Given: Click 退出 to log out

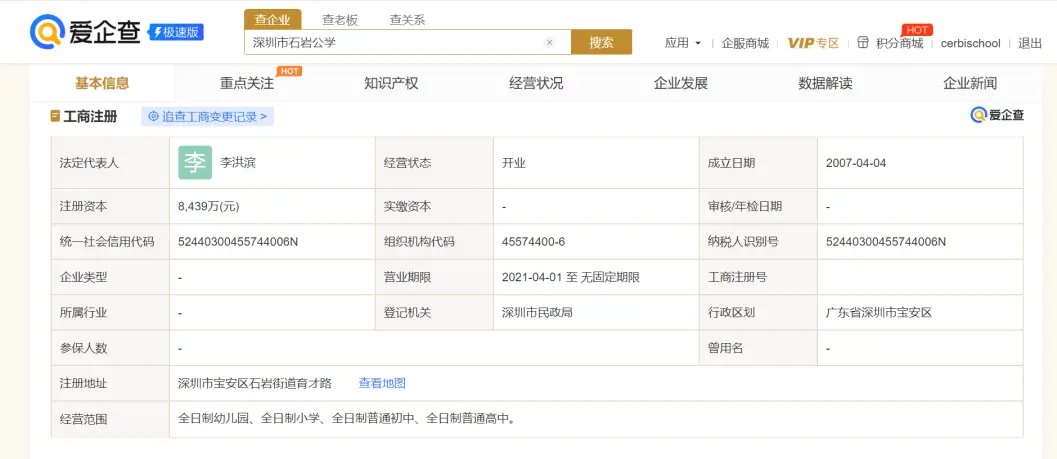Looking at the screenshot, I should [x=1030, y=43].
